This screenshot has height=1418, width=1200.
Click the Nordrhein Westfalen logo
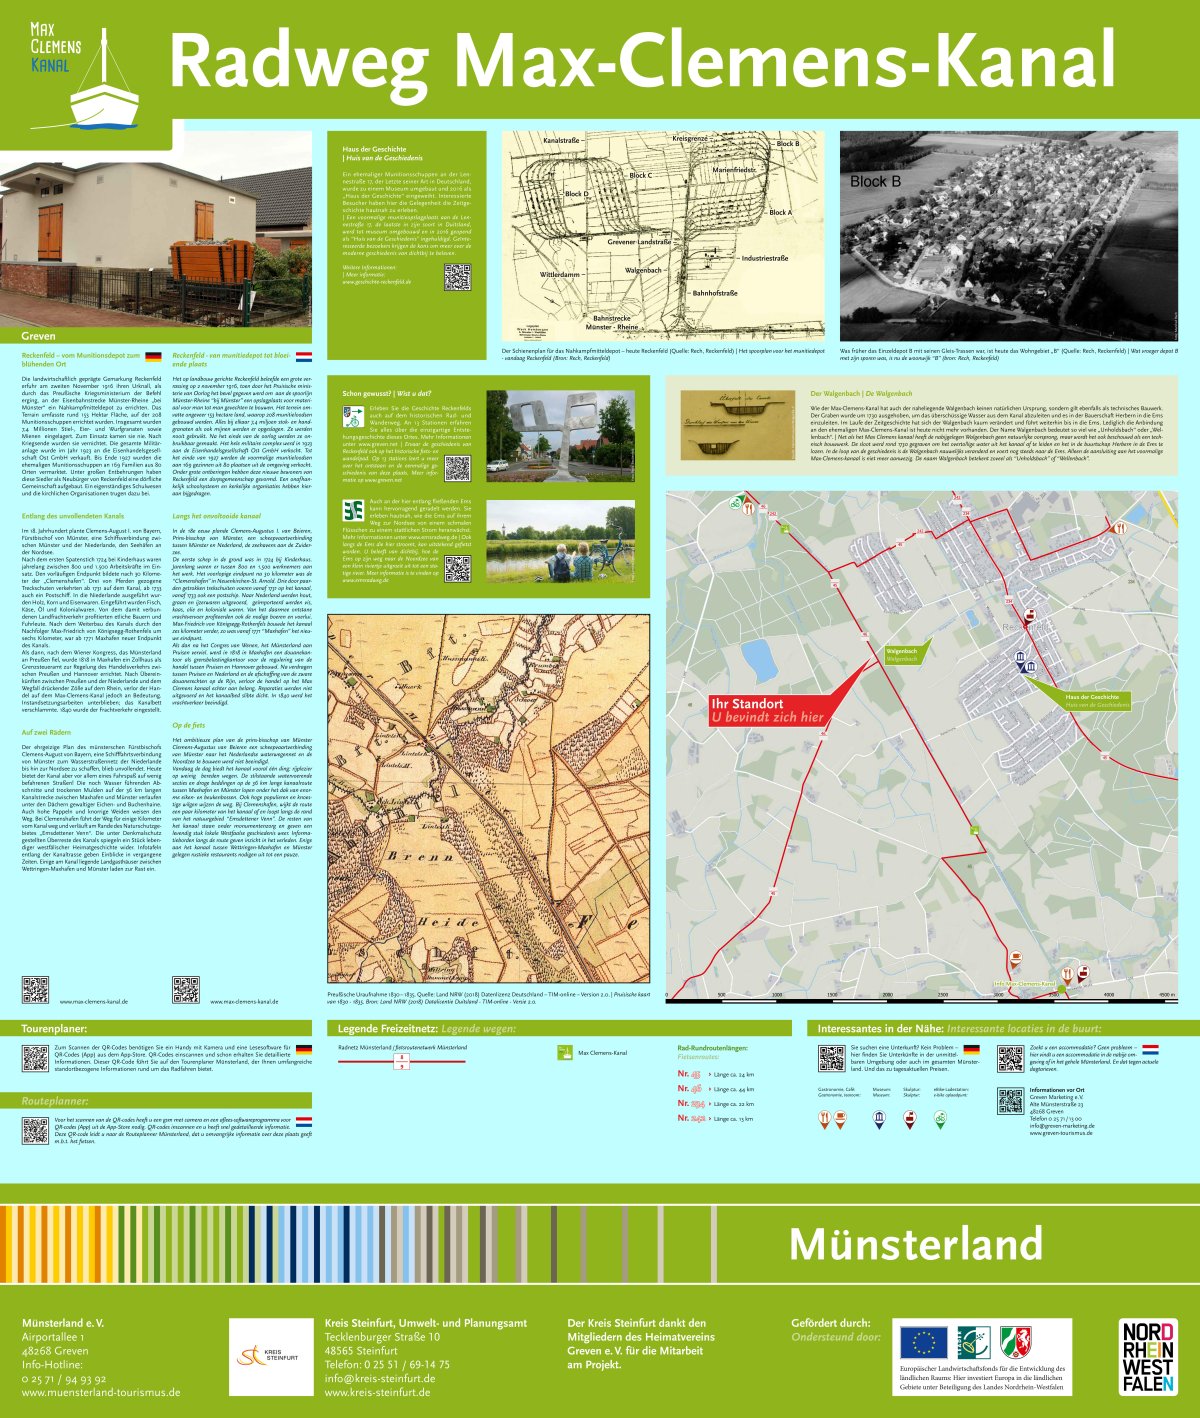(x=1147, y=1356)
